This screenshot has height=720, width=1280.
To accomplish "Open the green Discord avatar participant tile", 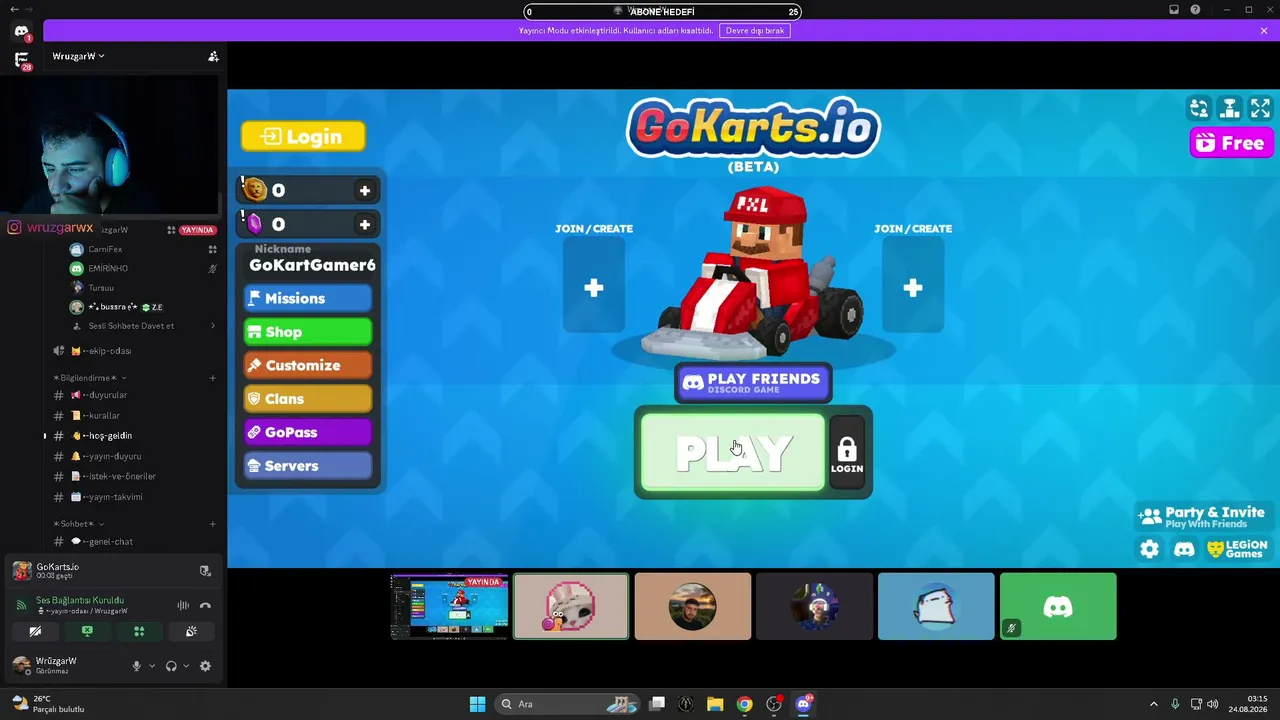I will pos(1058,606).
